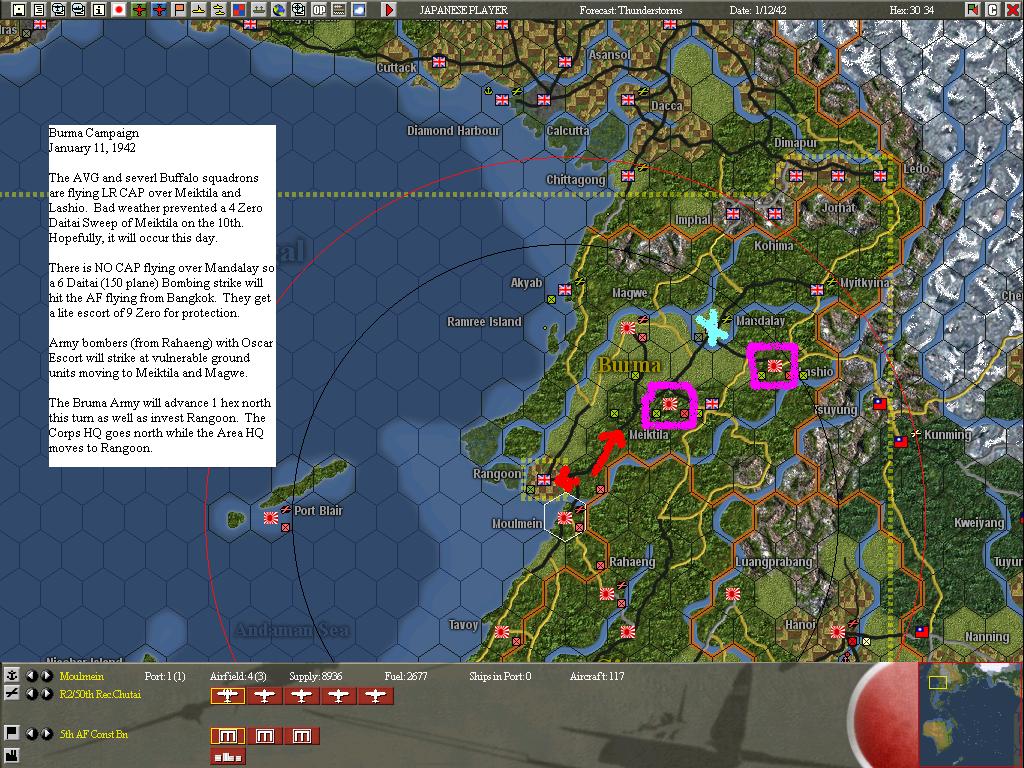Open the save game disk icon
This screenshot has width=1024, height=768.
(19, 9)
